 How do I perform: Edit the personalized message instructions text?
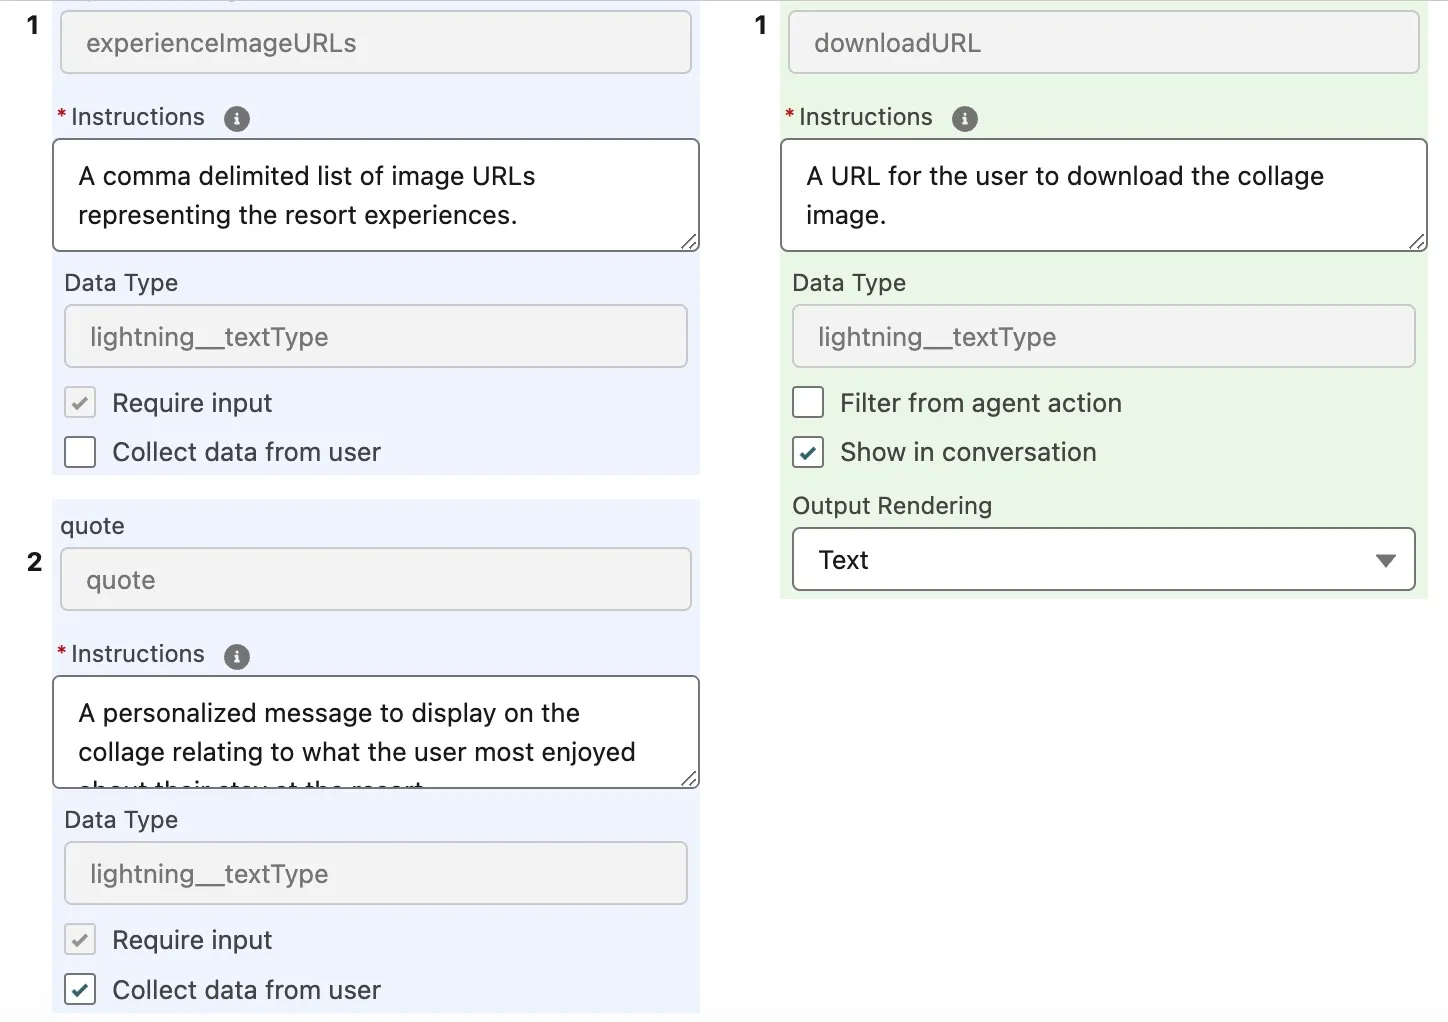(x=375, y=732)
